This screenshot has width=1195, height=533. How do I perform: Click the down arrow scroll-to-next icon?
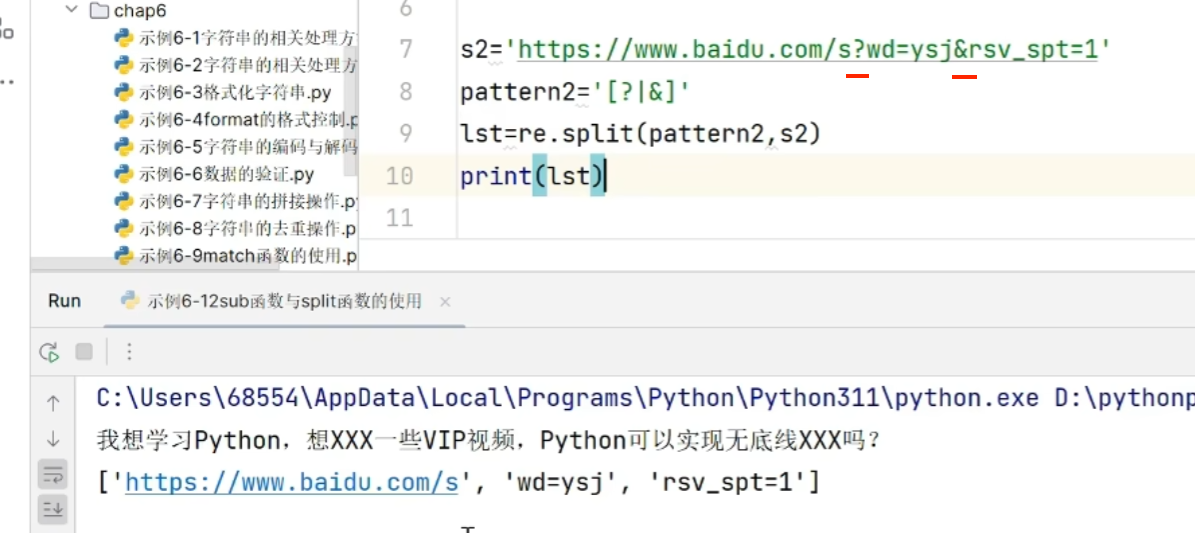tap(53, 438)
